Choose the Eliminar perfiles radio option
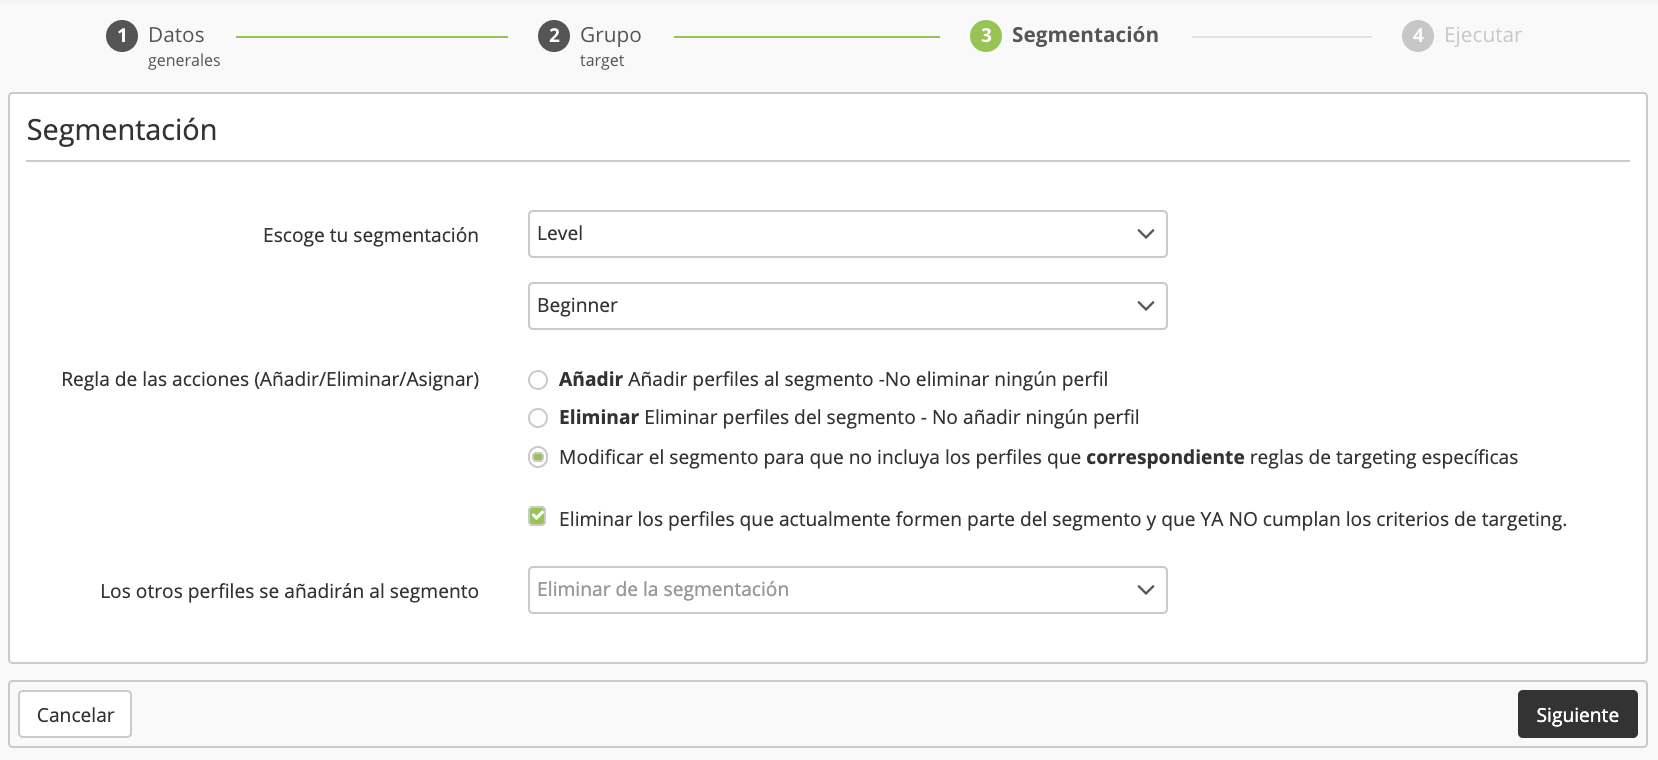The height and width of the screenshot is (760, 1658). pos(538,418)
